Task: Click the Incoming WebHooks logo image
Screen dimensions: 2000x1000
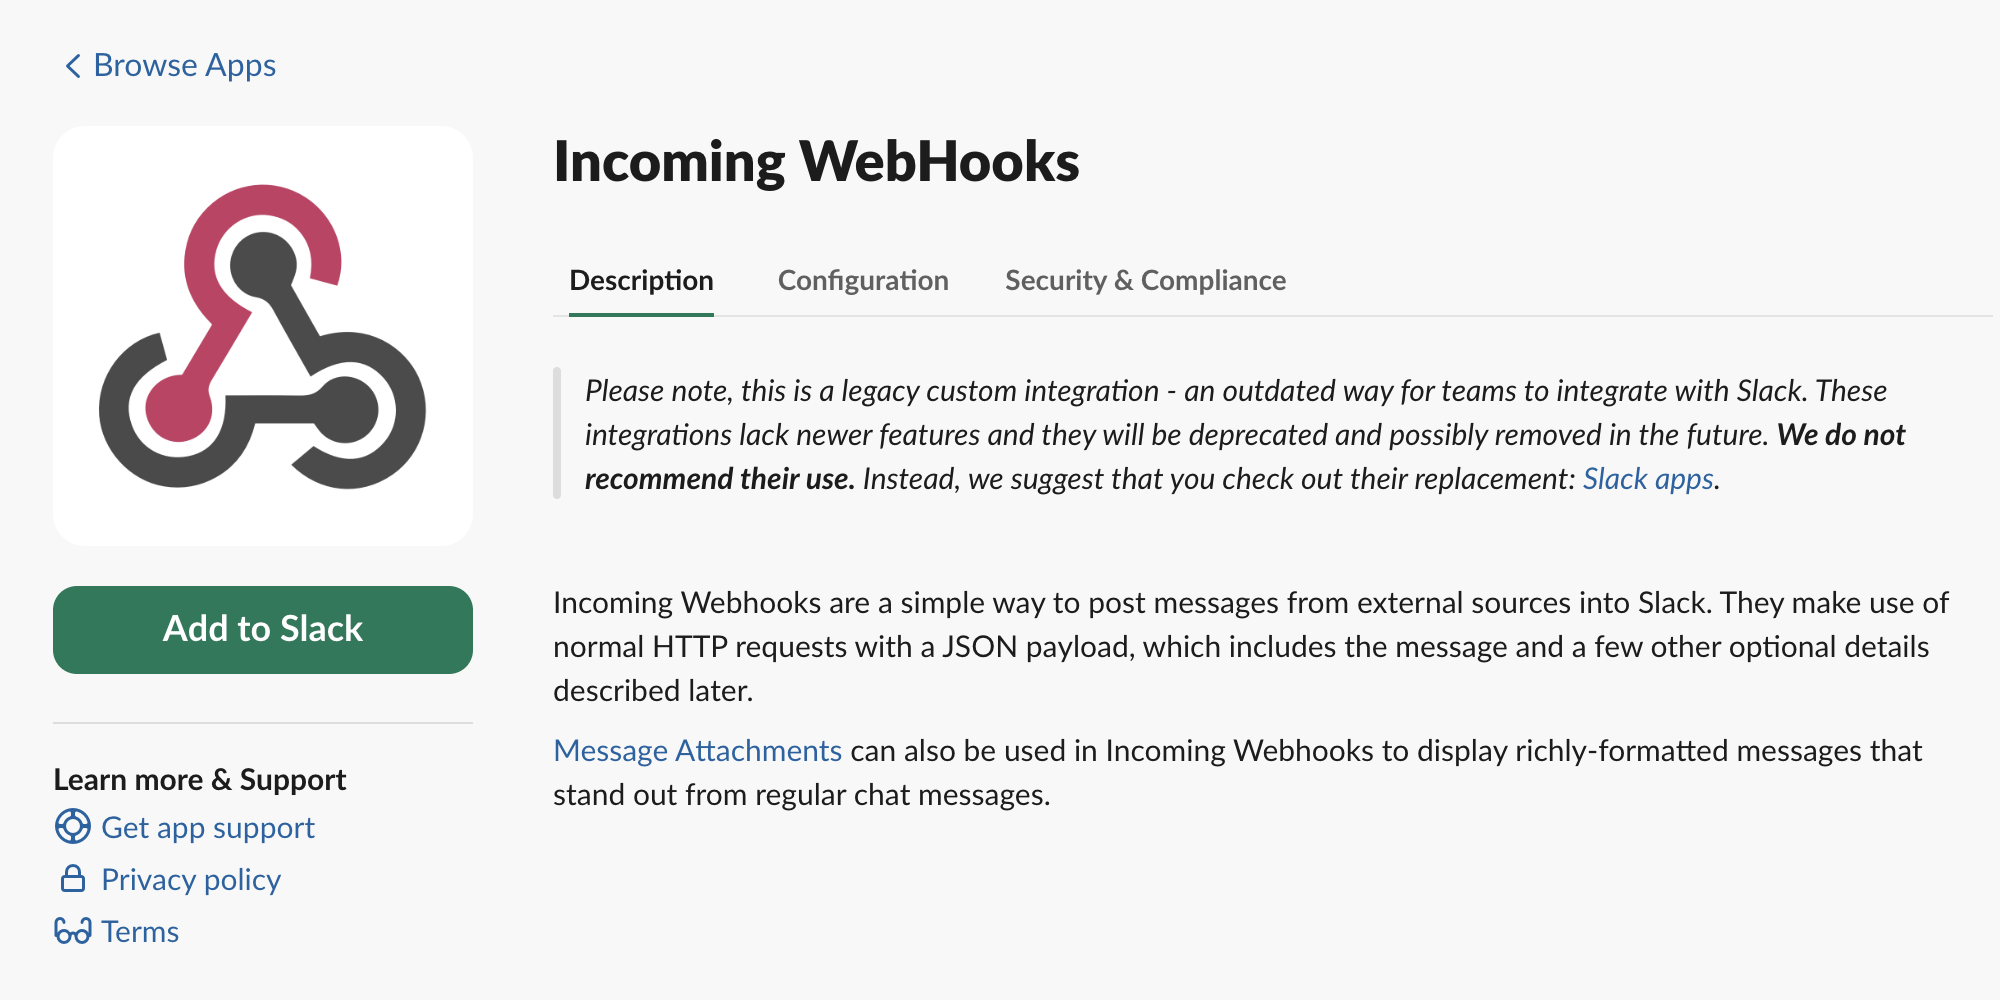Action: tap(263, 336)
